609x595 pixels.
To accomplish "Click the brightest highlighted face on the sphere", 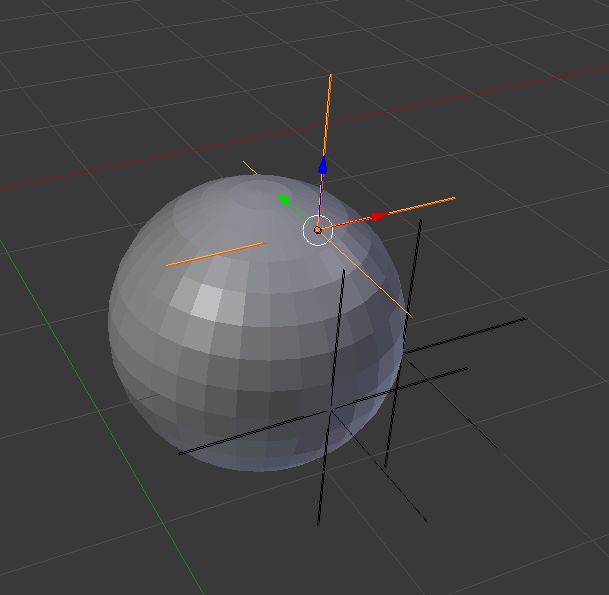I will [x=208, y=302].
